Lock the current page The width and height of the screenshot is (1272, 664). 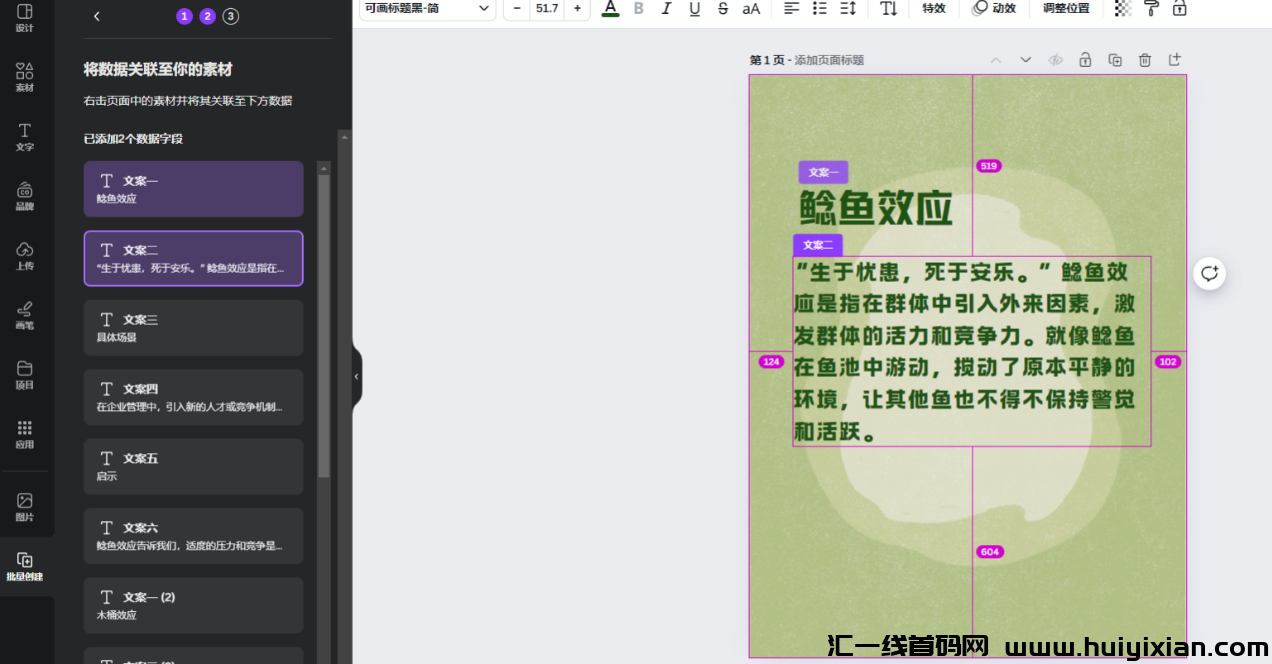click(1085, 60)
